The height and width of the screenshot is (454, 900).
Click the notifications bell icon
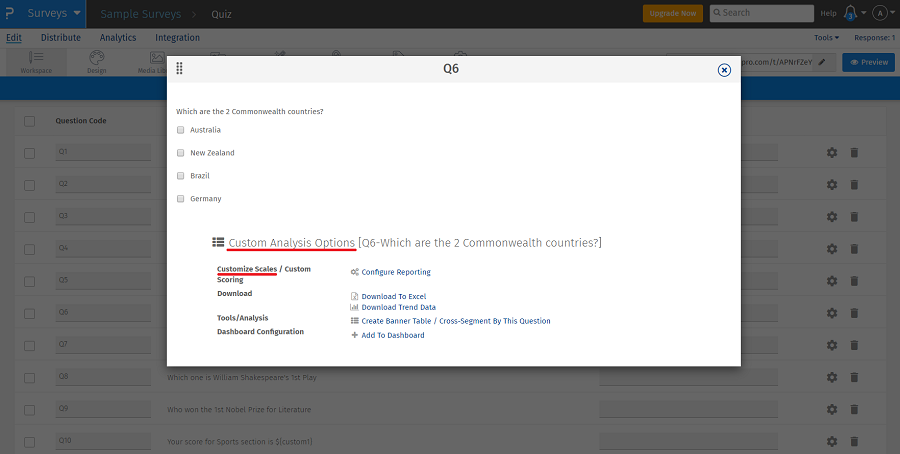pos(850,13)
